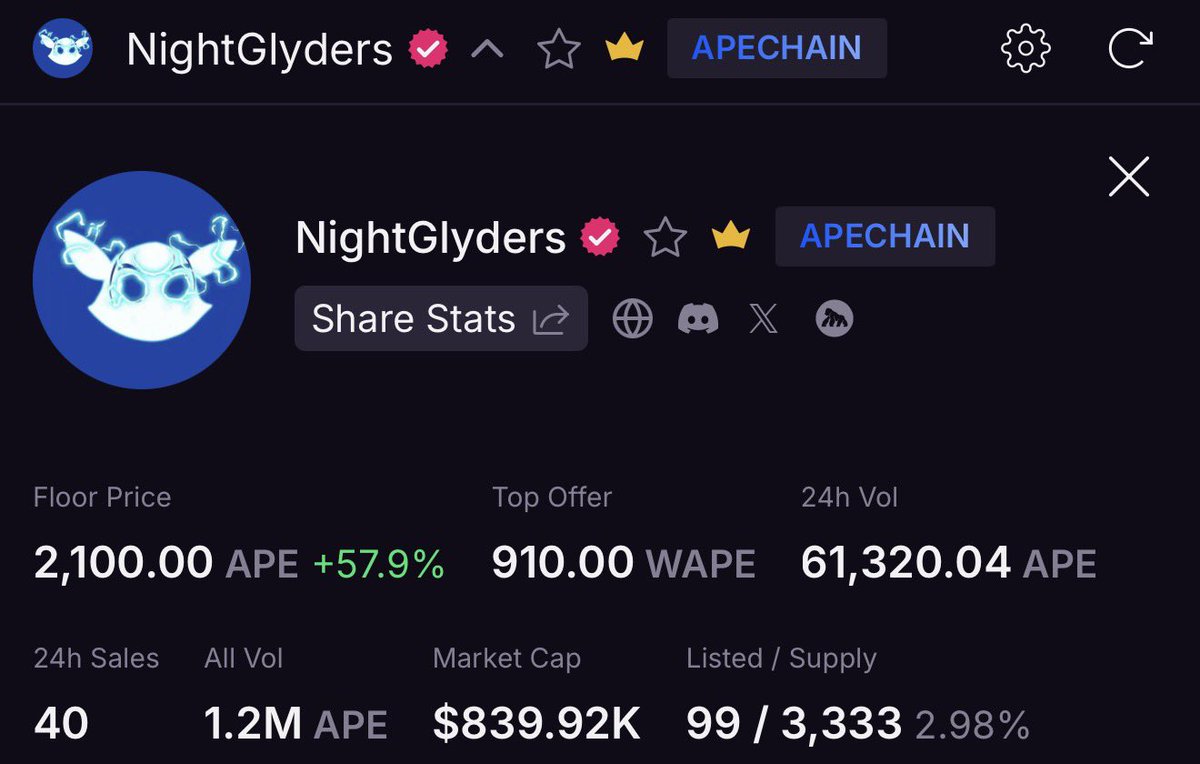
Task: Open the collection website globe icon
Action: 632,319
